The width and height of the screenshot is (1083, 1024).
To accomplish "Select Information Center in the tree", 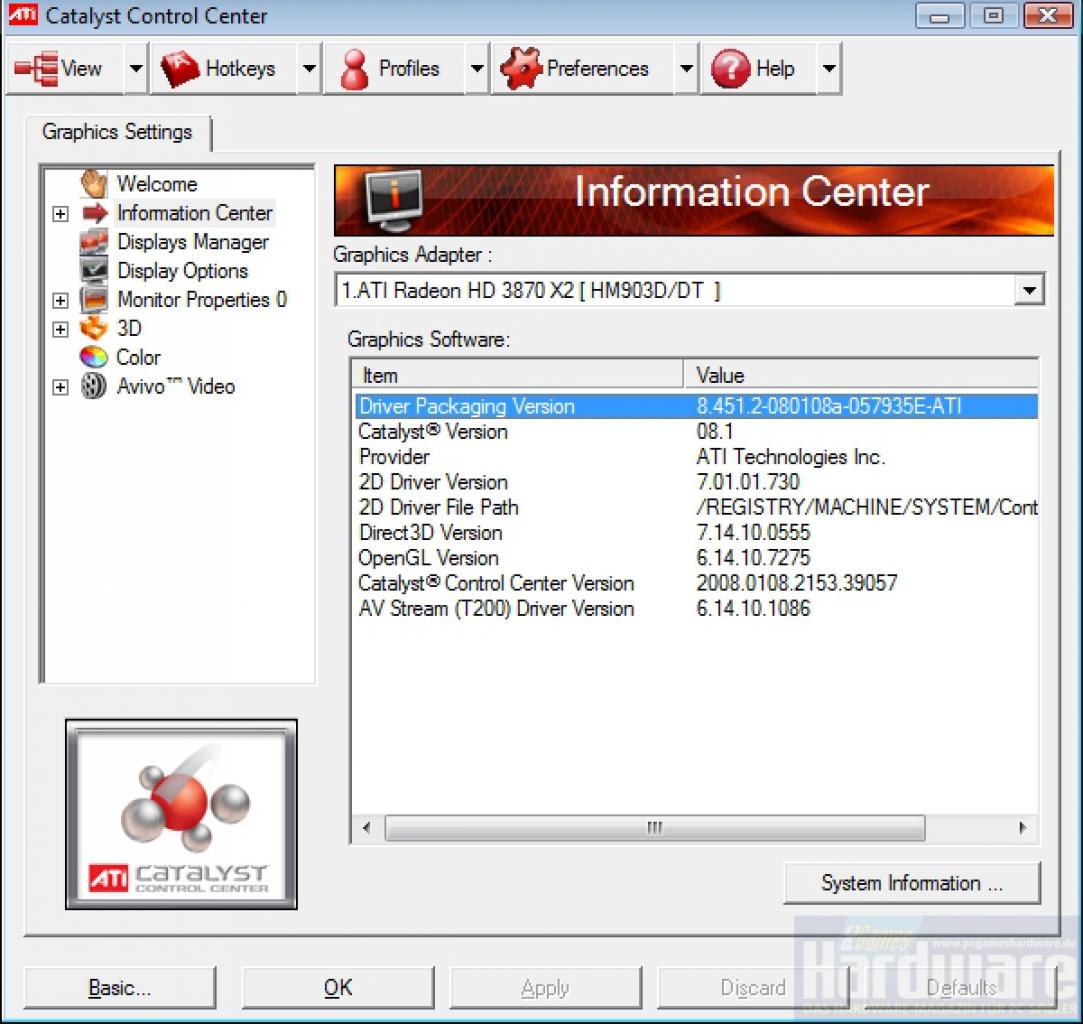I will click(x=195, y=213).
